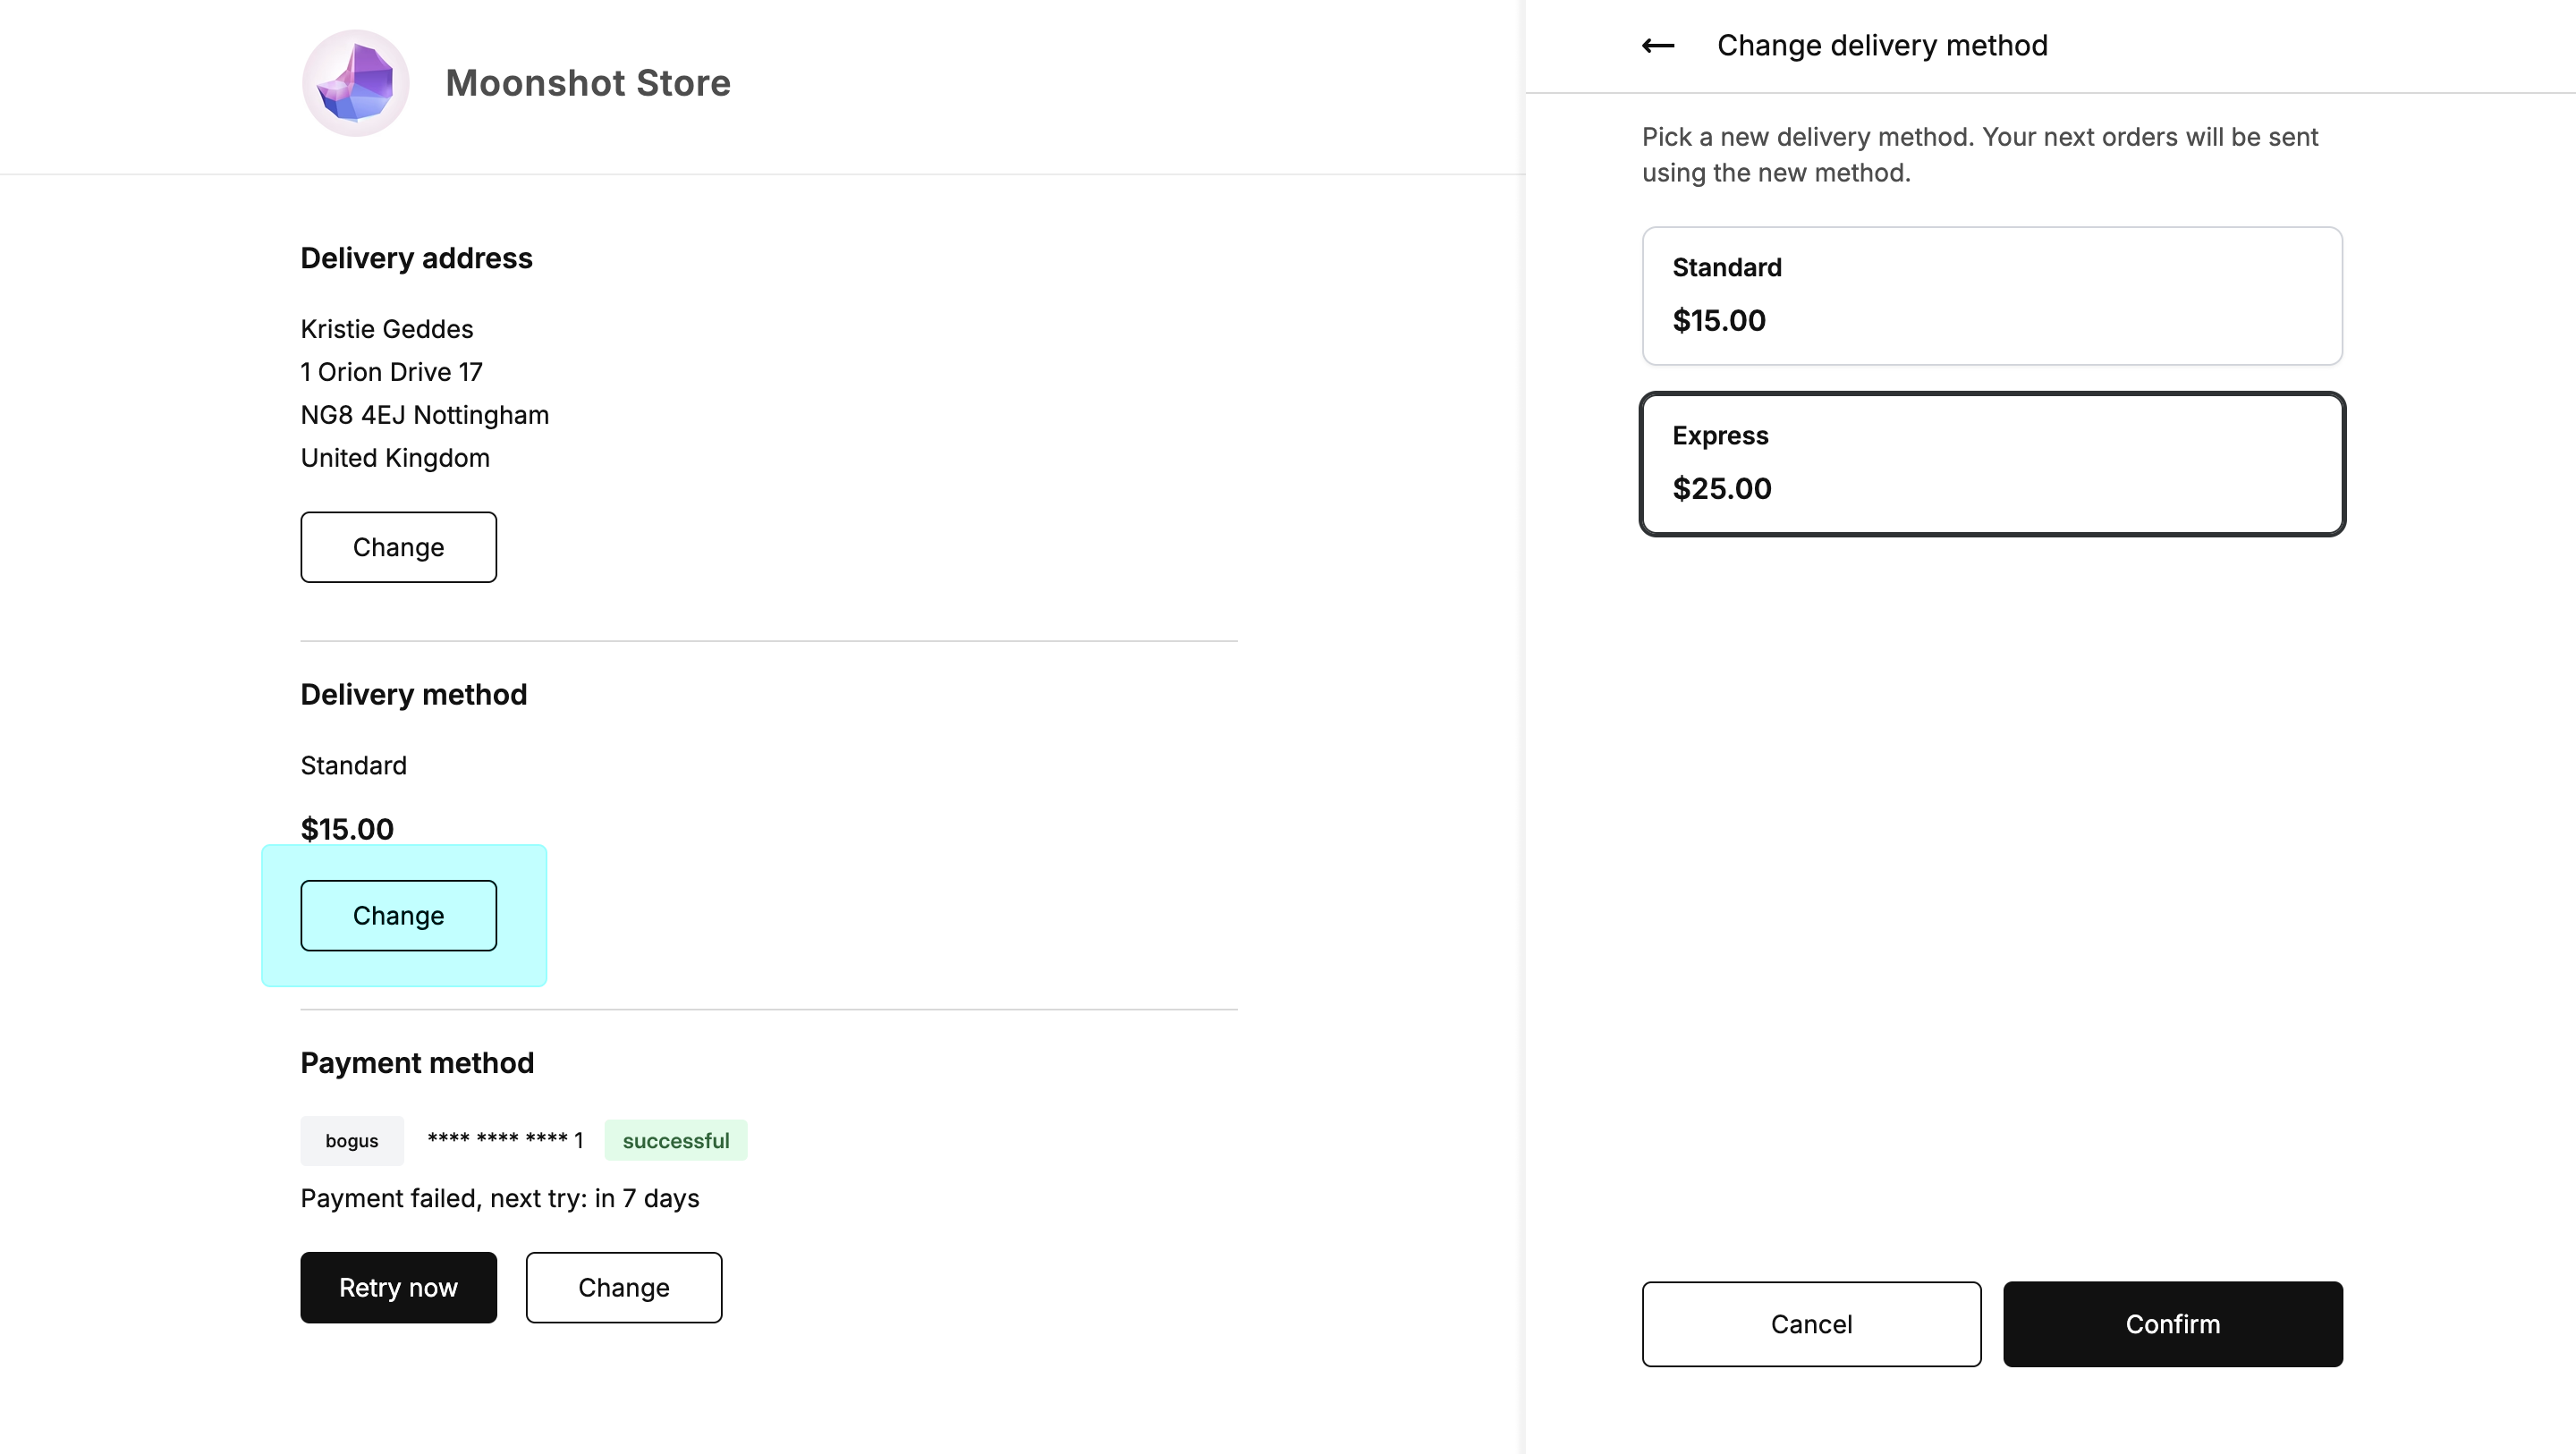2576x1454 pixels.
Task: Expand delivery address change options
Action: [x=398, y=546]
